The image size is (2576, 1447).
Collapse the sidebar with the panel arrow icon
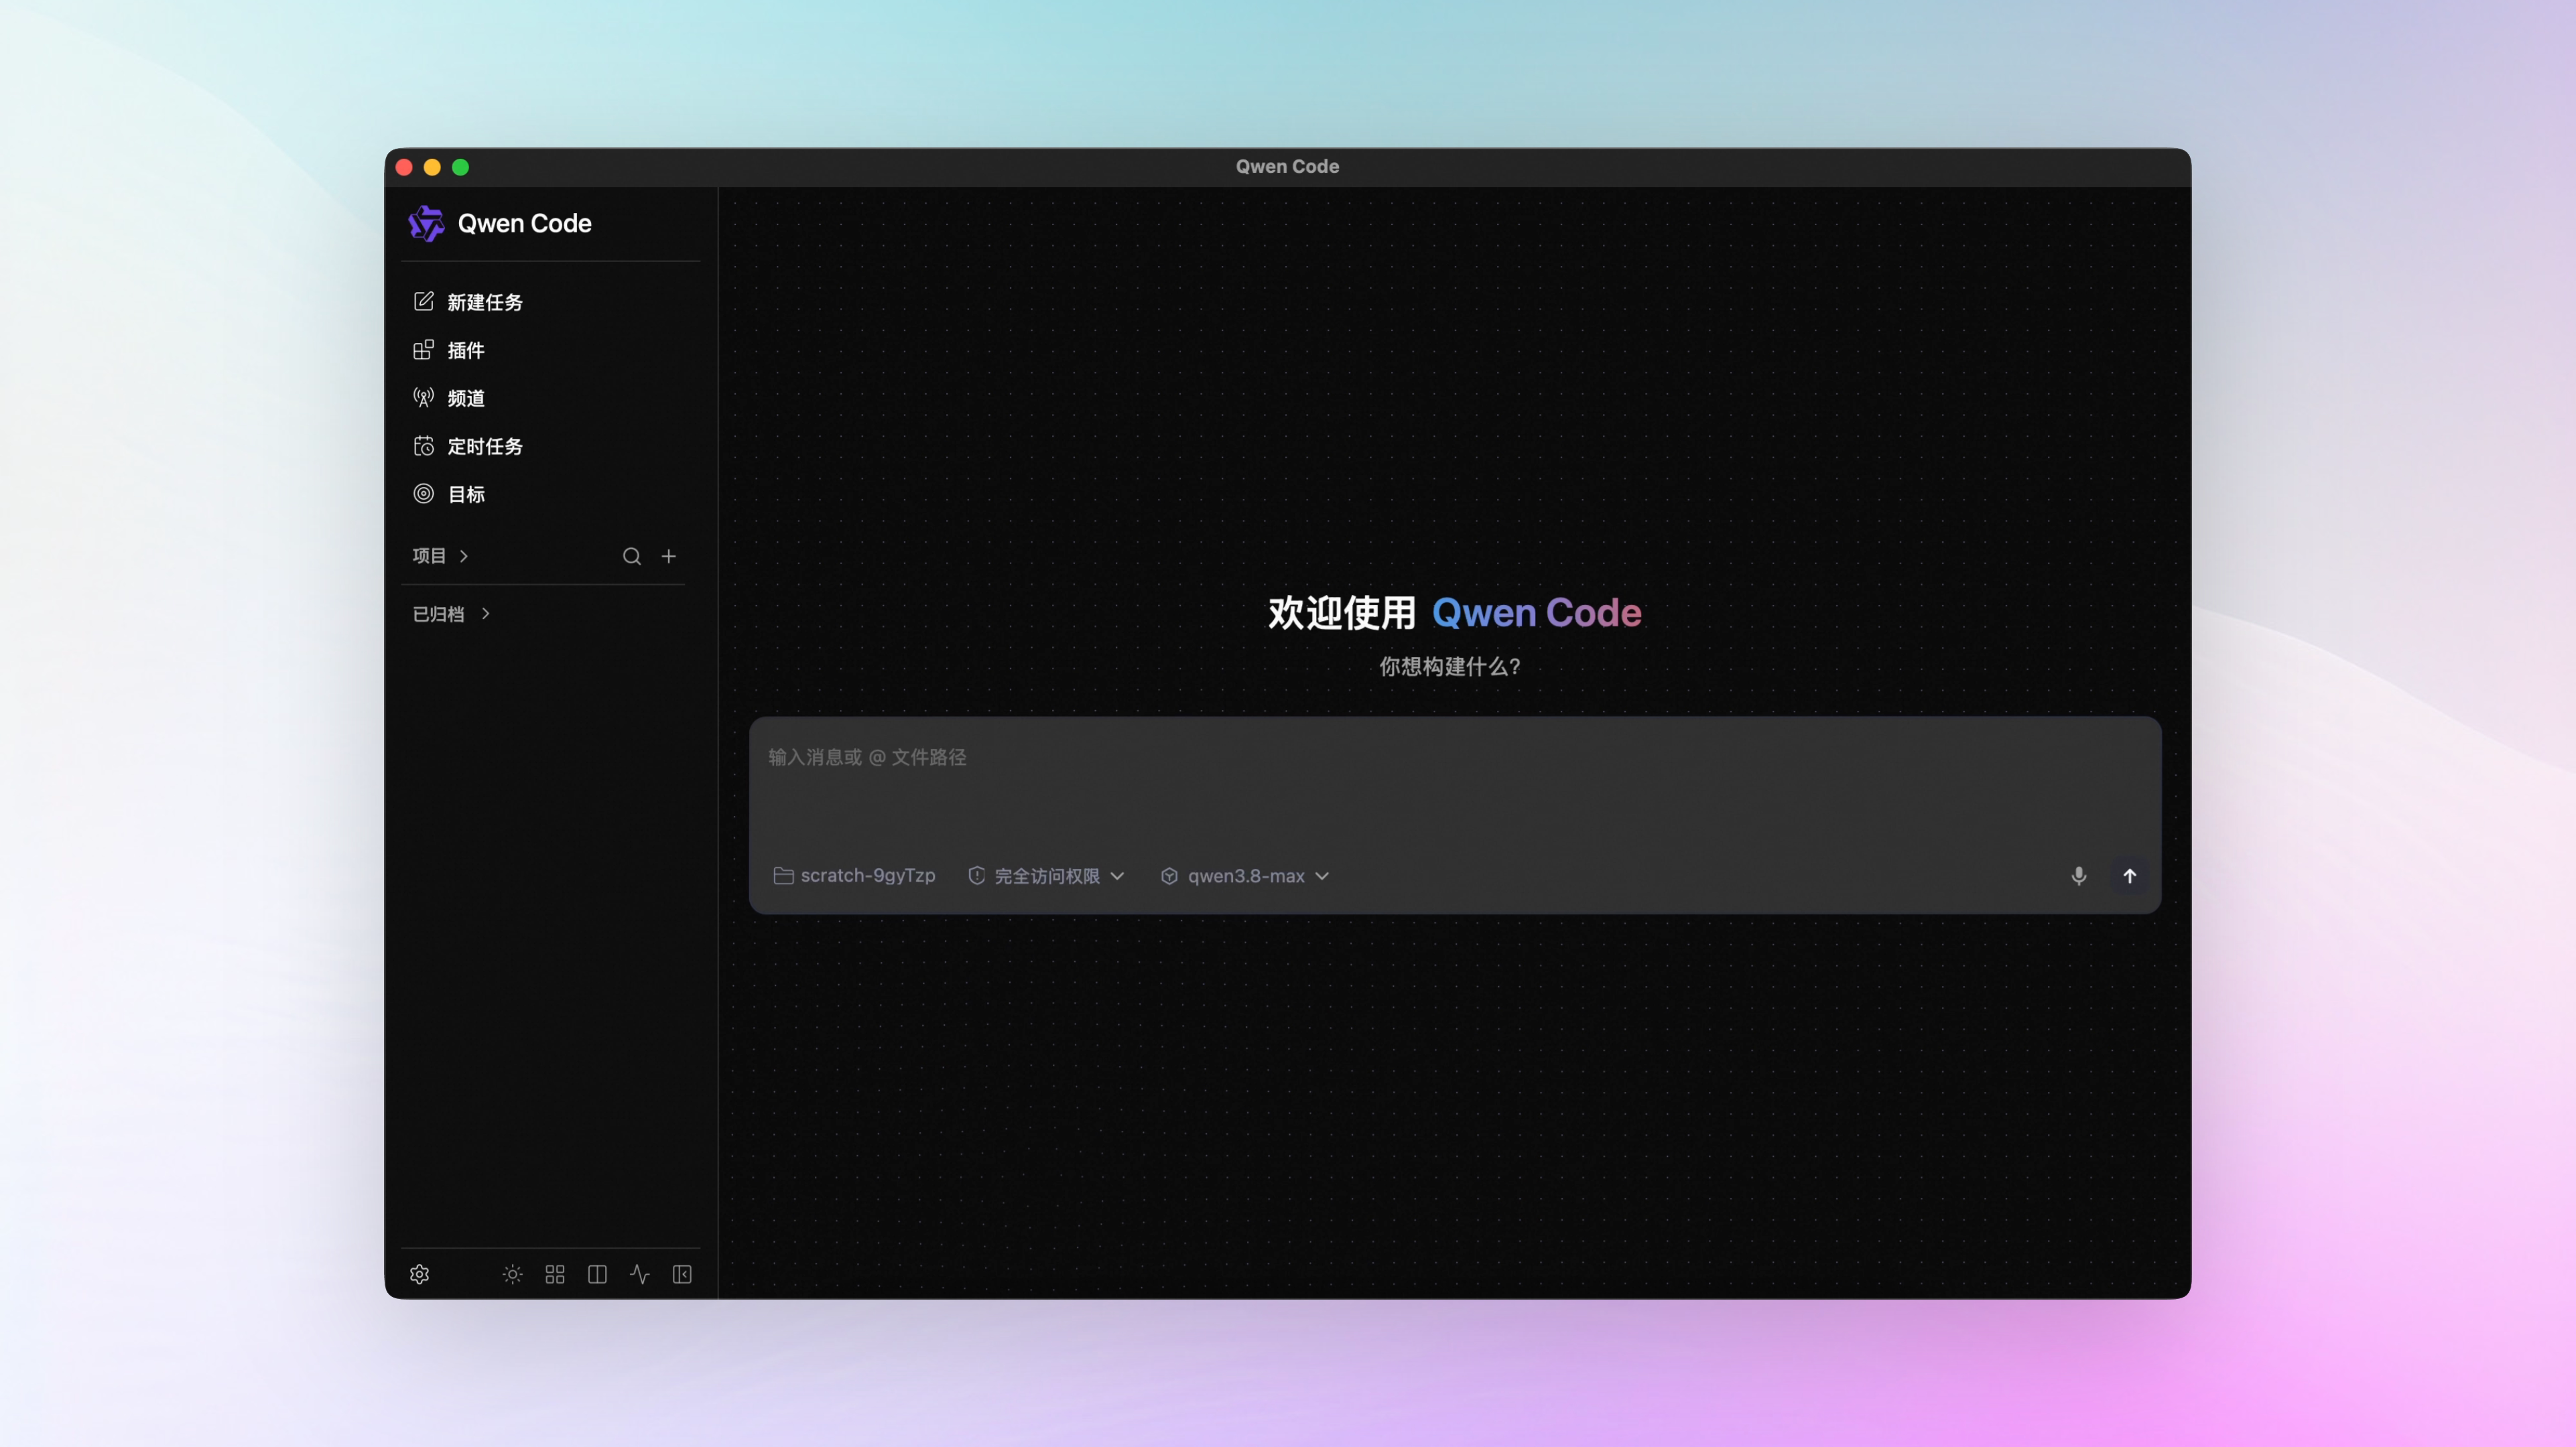pos(682,1274)
